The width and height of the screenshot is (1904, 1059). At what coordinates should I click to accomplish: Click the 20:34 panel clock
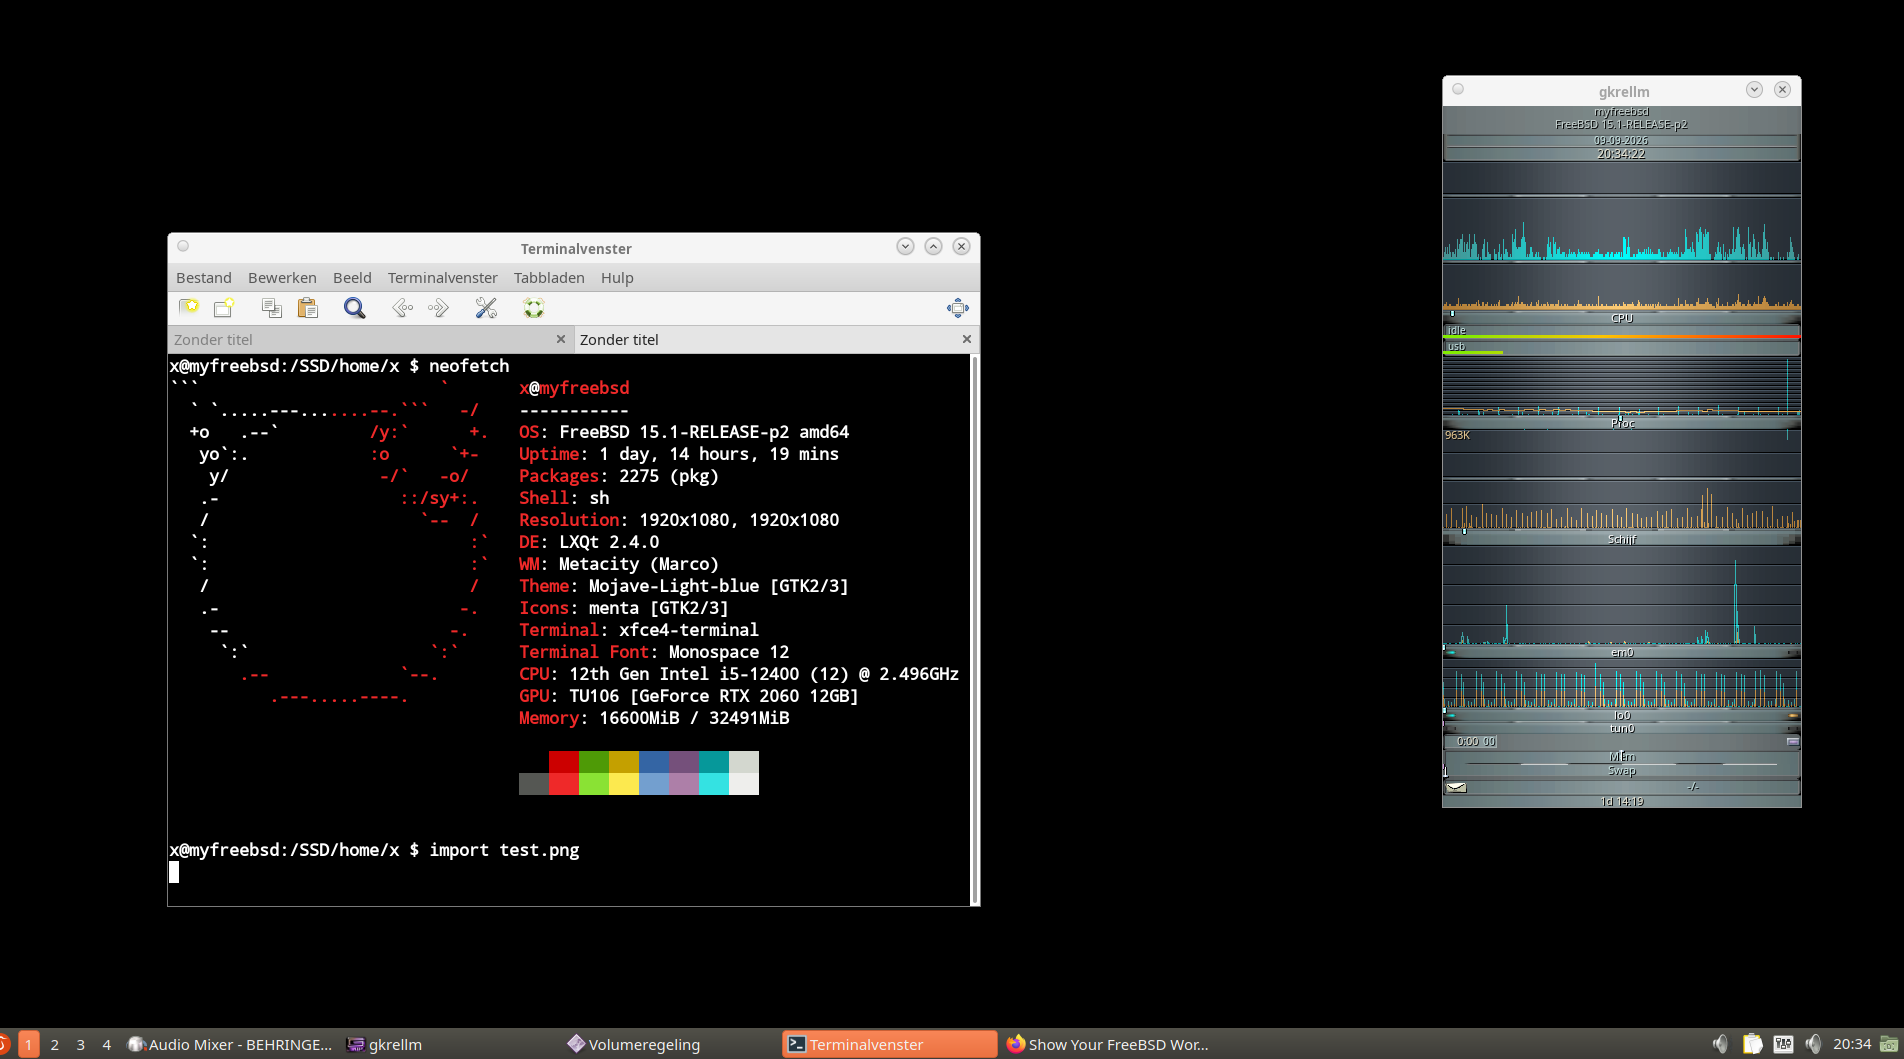[x=1852, y=1044]
